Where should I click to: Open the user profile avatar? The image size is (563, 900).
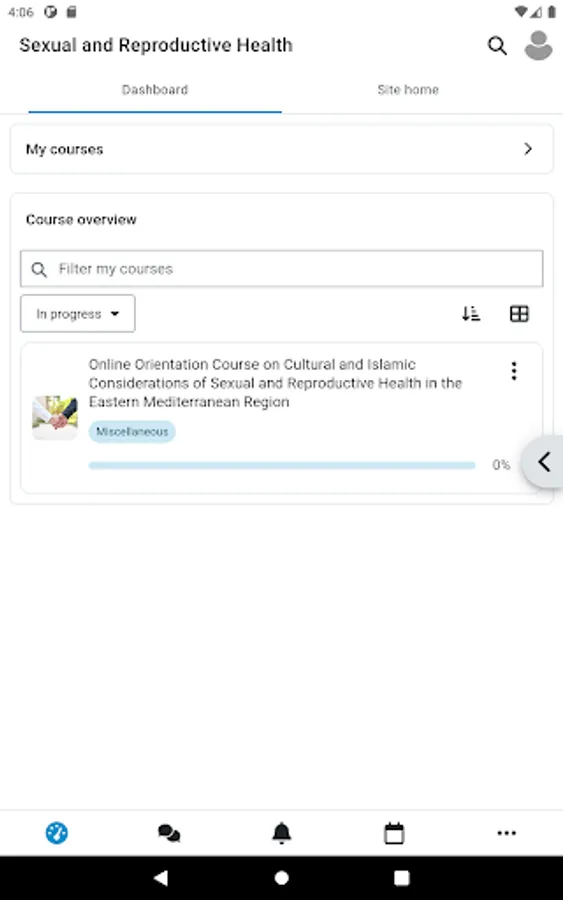pyautogui.click(x=538, y=45)
